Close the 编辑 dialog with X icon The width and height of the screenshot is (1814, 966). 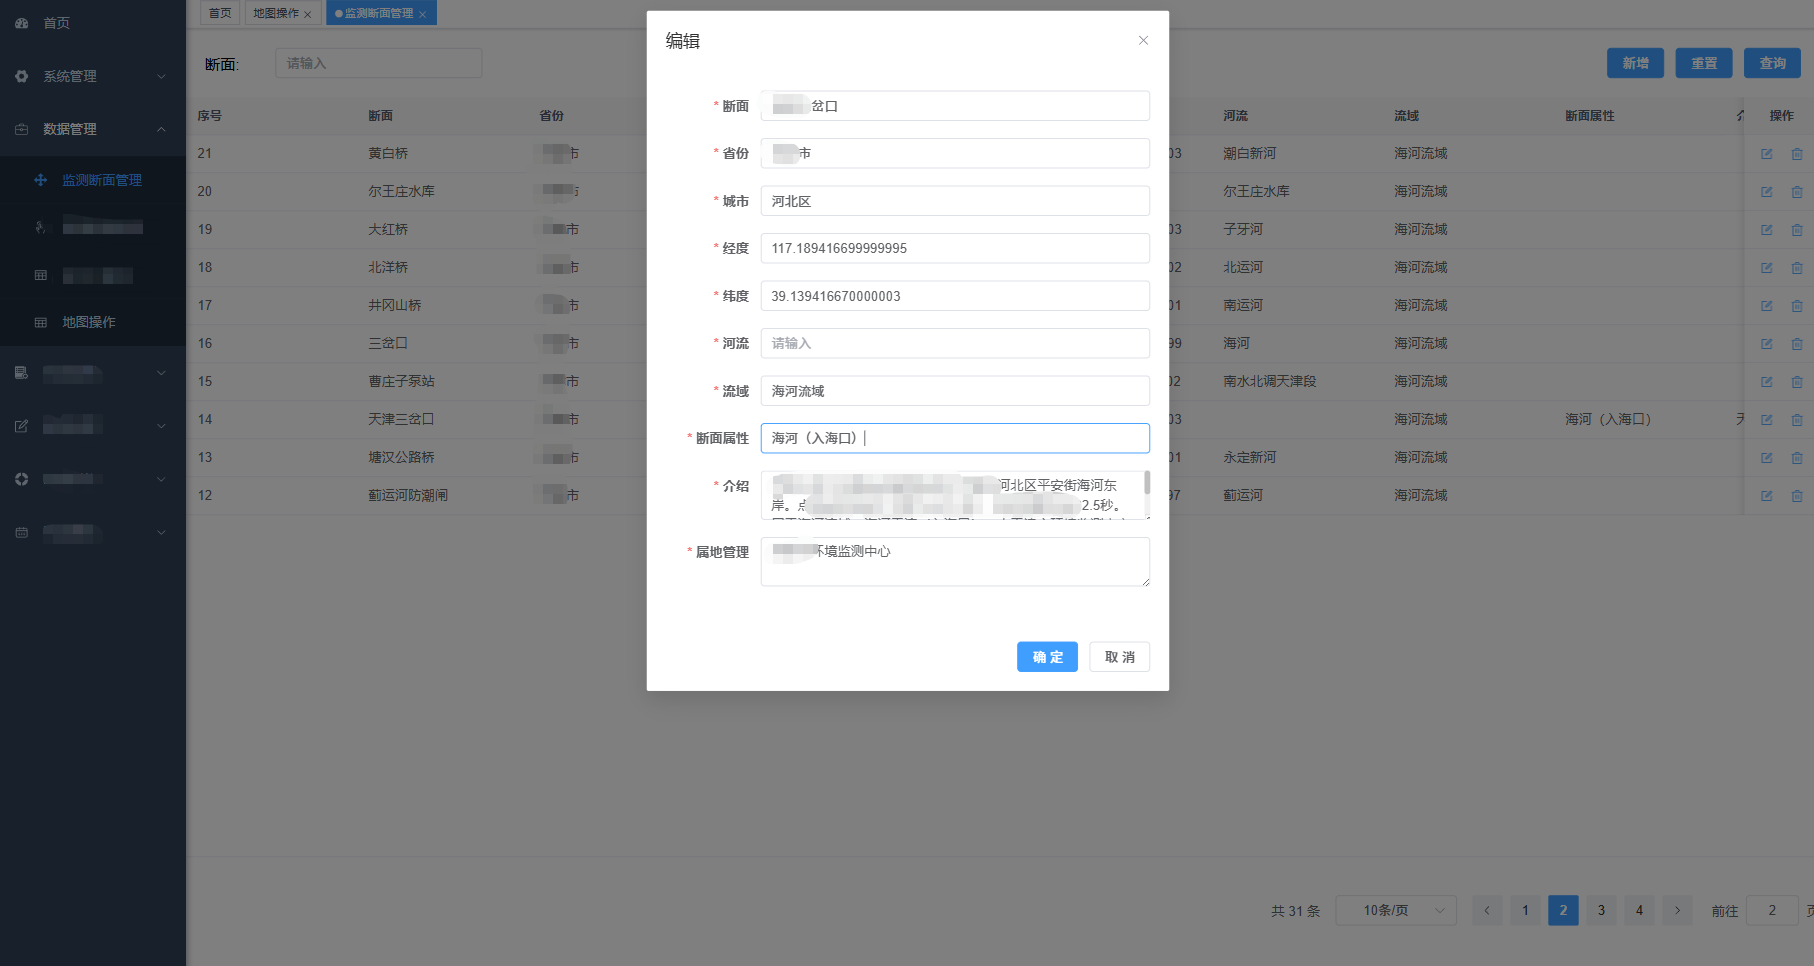(1143, 41)
